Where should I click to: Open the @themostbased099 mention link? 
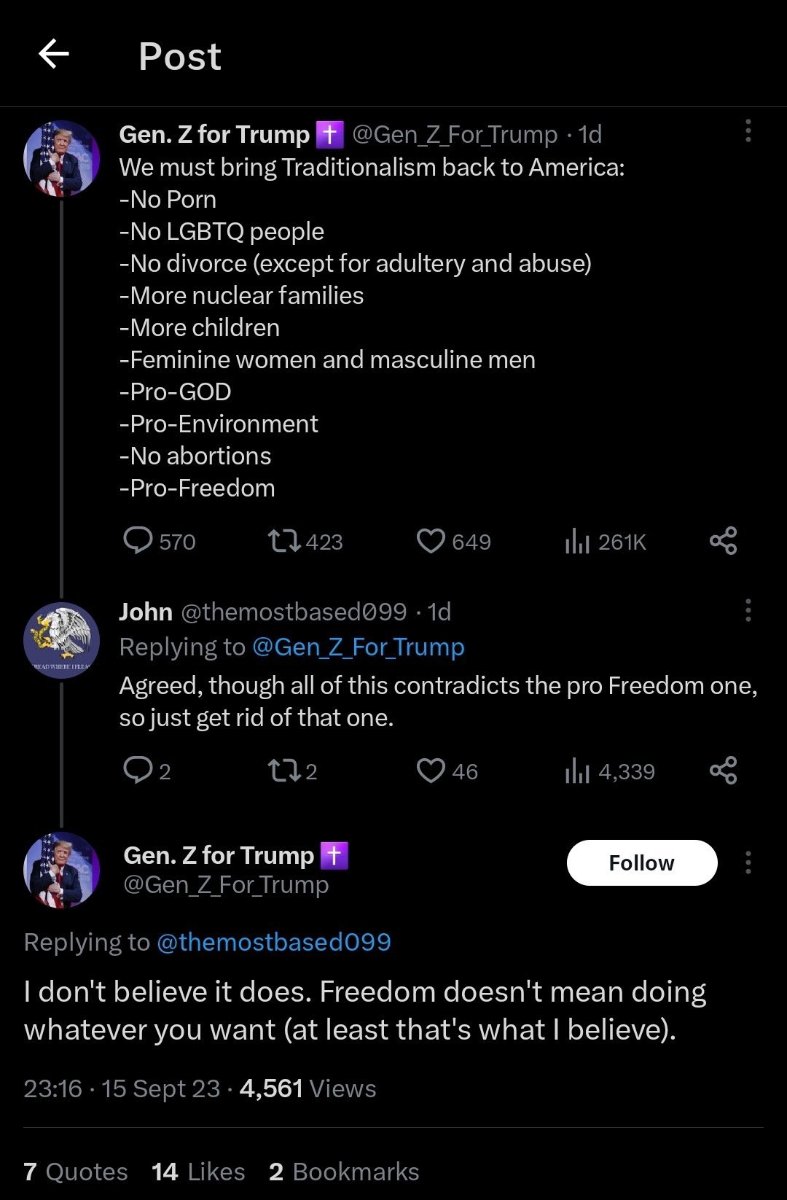point(269,942)
